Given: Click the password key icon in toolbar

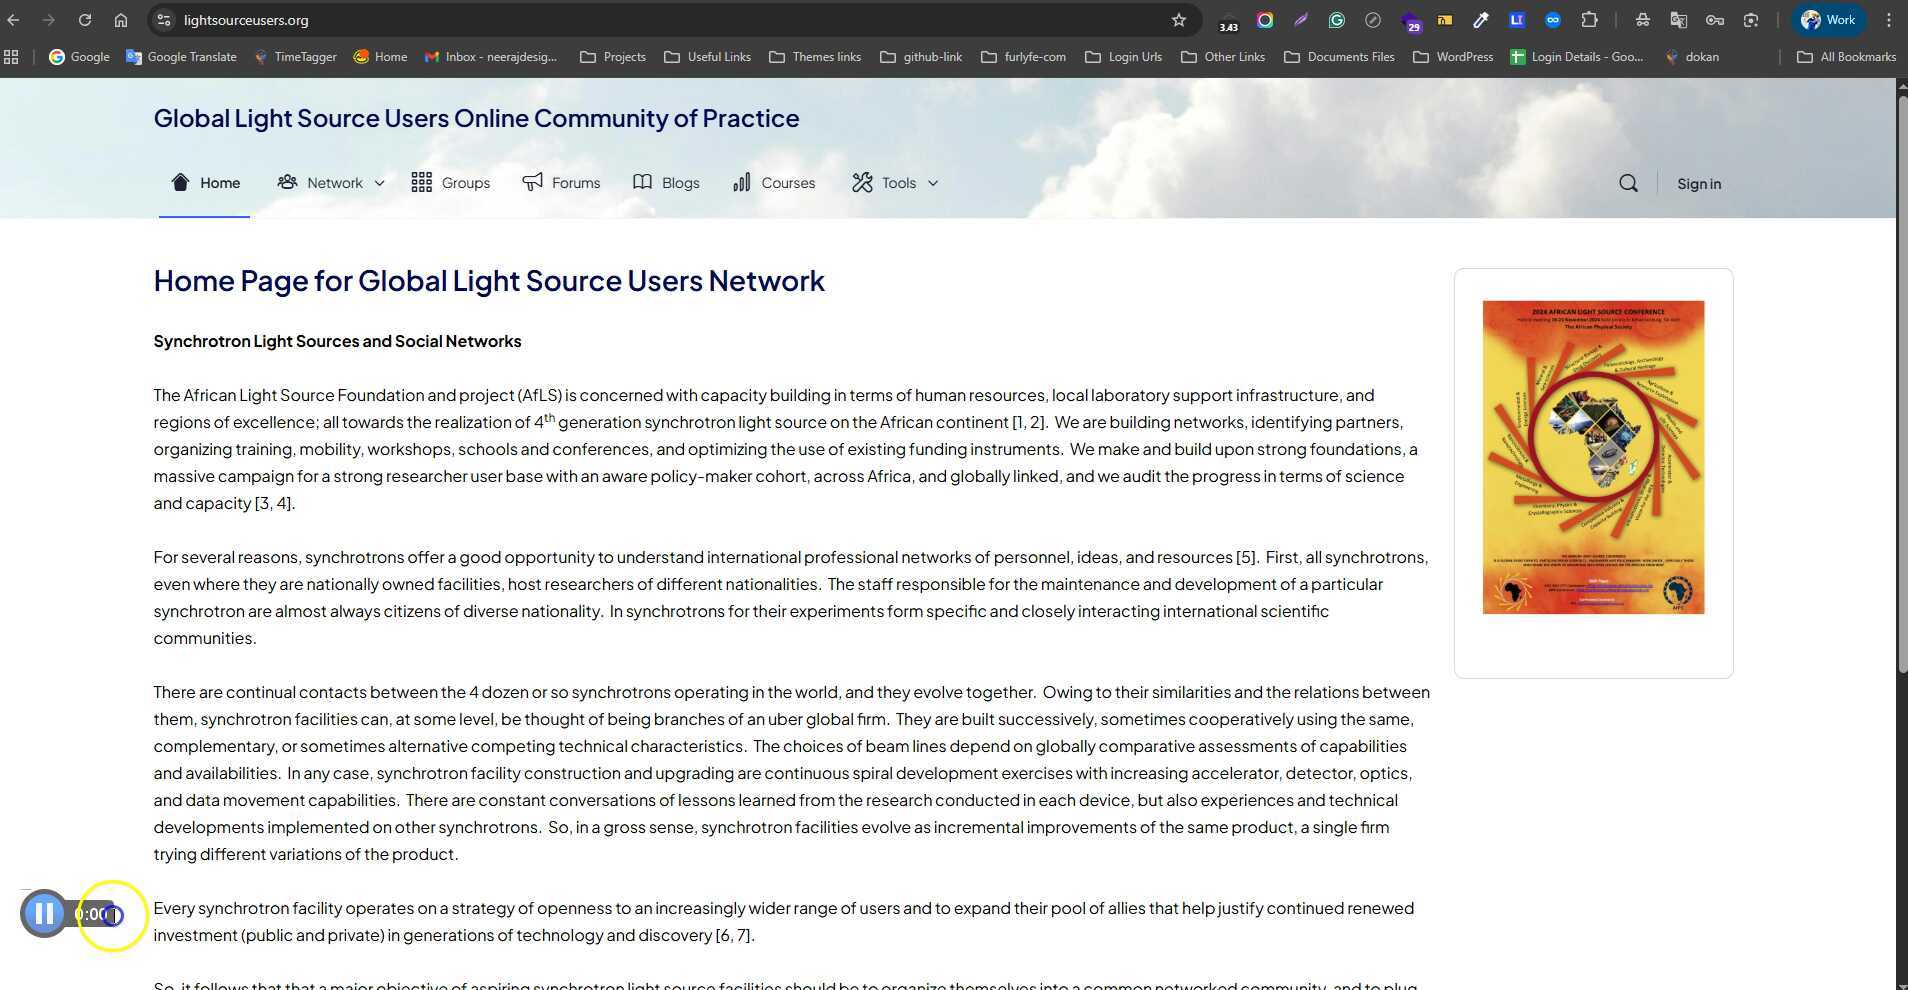Looking at the screenshot, I should coord(1715,20).
